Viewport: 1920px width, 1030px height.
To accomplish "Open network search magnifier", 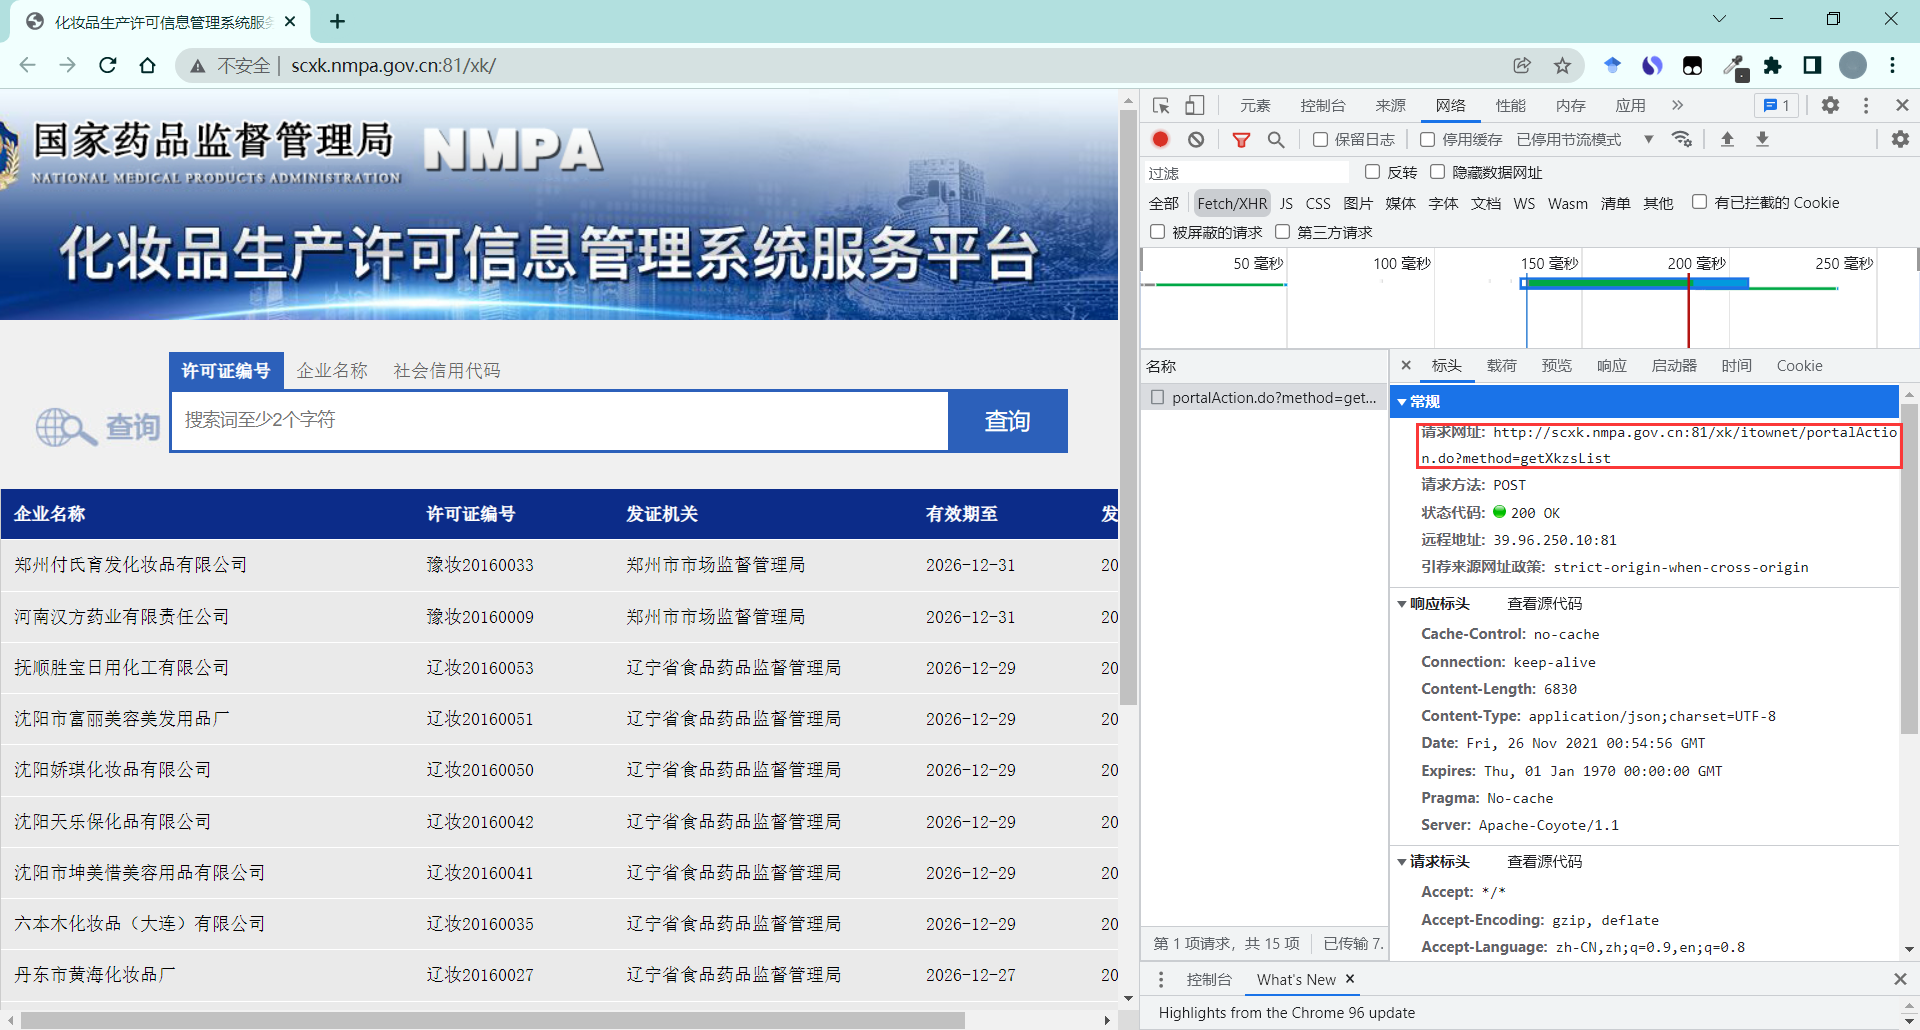I will point(1276,139).
